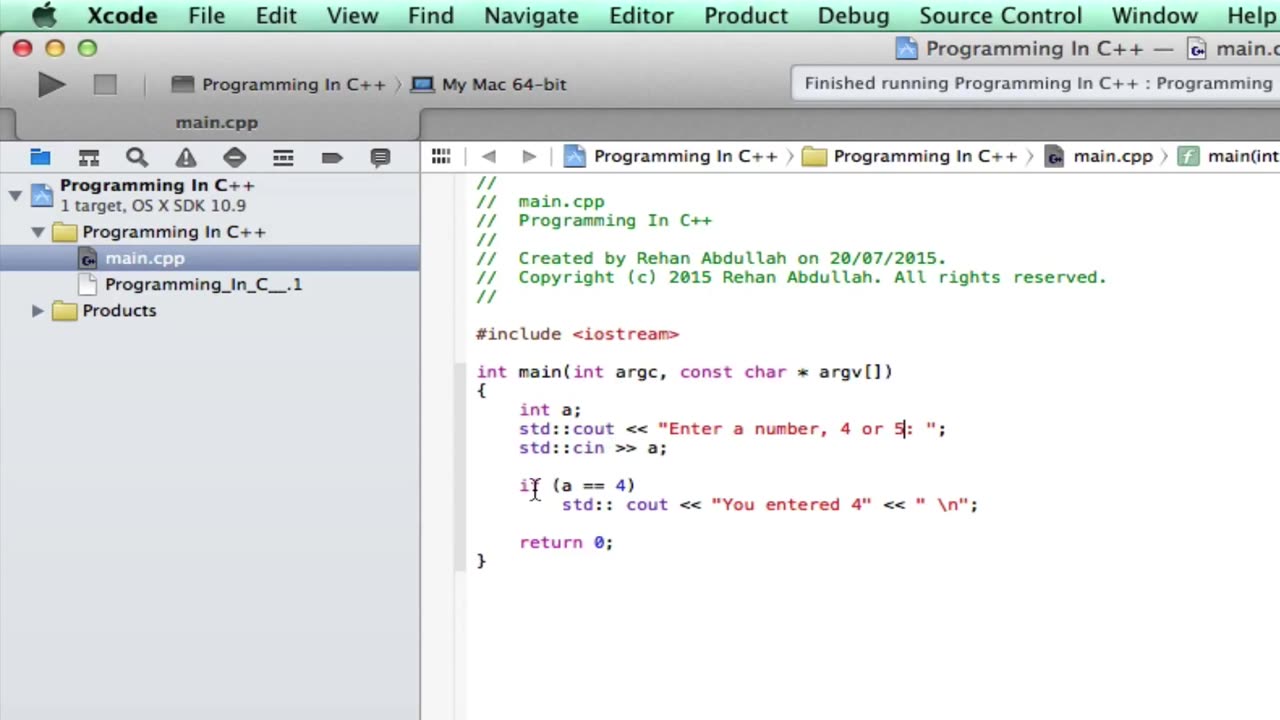Open the Project navigator folder icon
The image size is (1280, 720).
40,157
